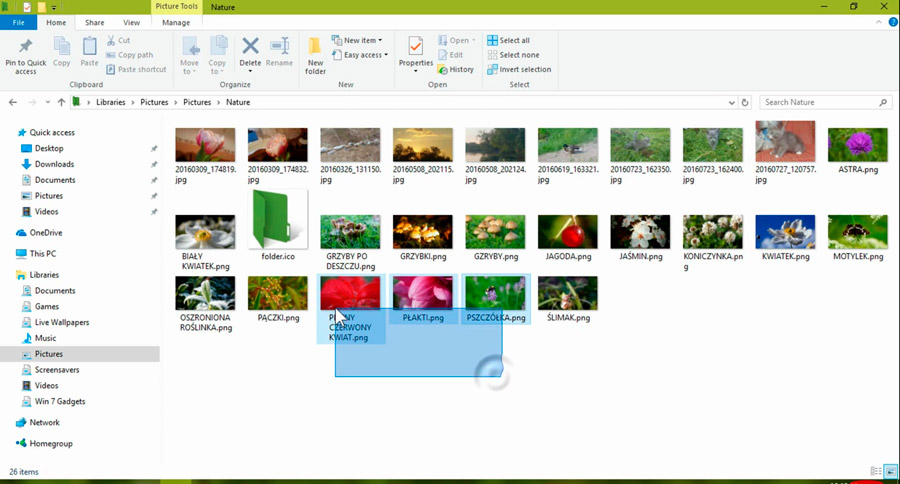Click the ribbon's Open button
Image resolution: width=900 pixels, height=484 pixels.
click(x=456, y=40)
